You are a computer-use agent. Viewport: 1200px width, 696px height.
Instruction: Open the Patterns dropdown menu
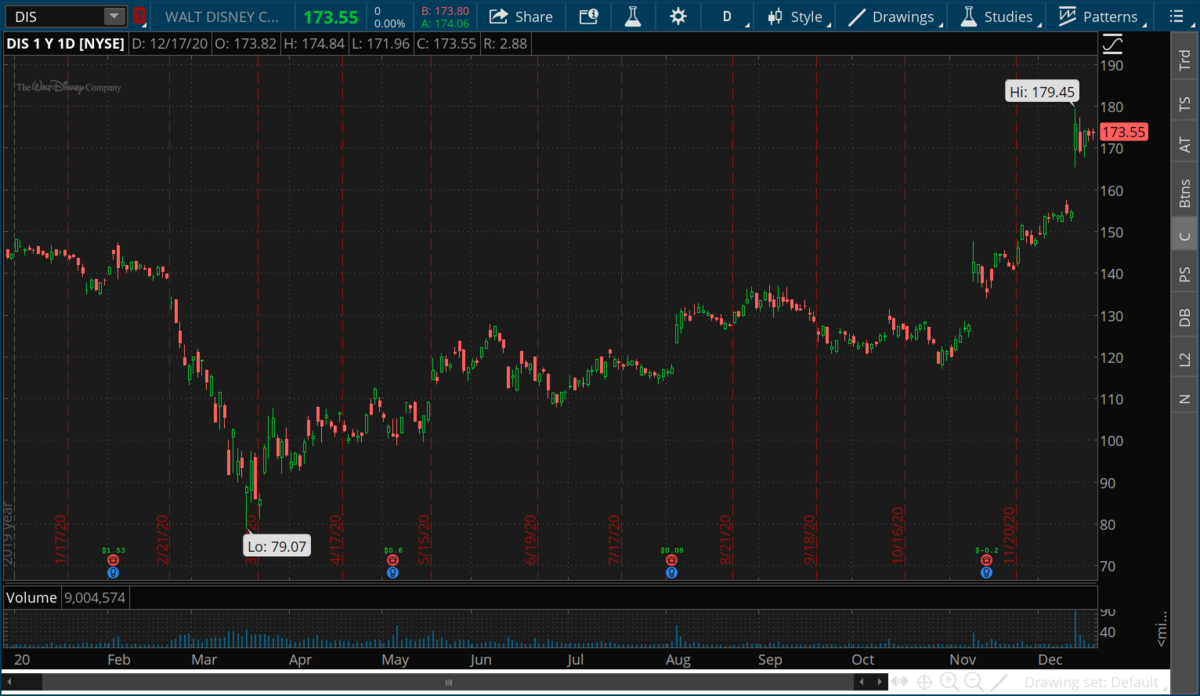tap(1098, 17)
